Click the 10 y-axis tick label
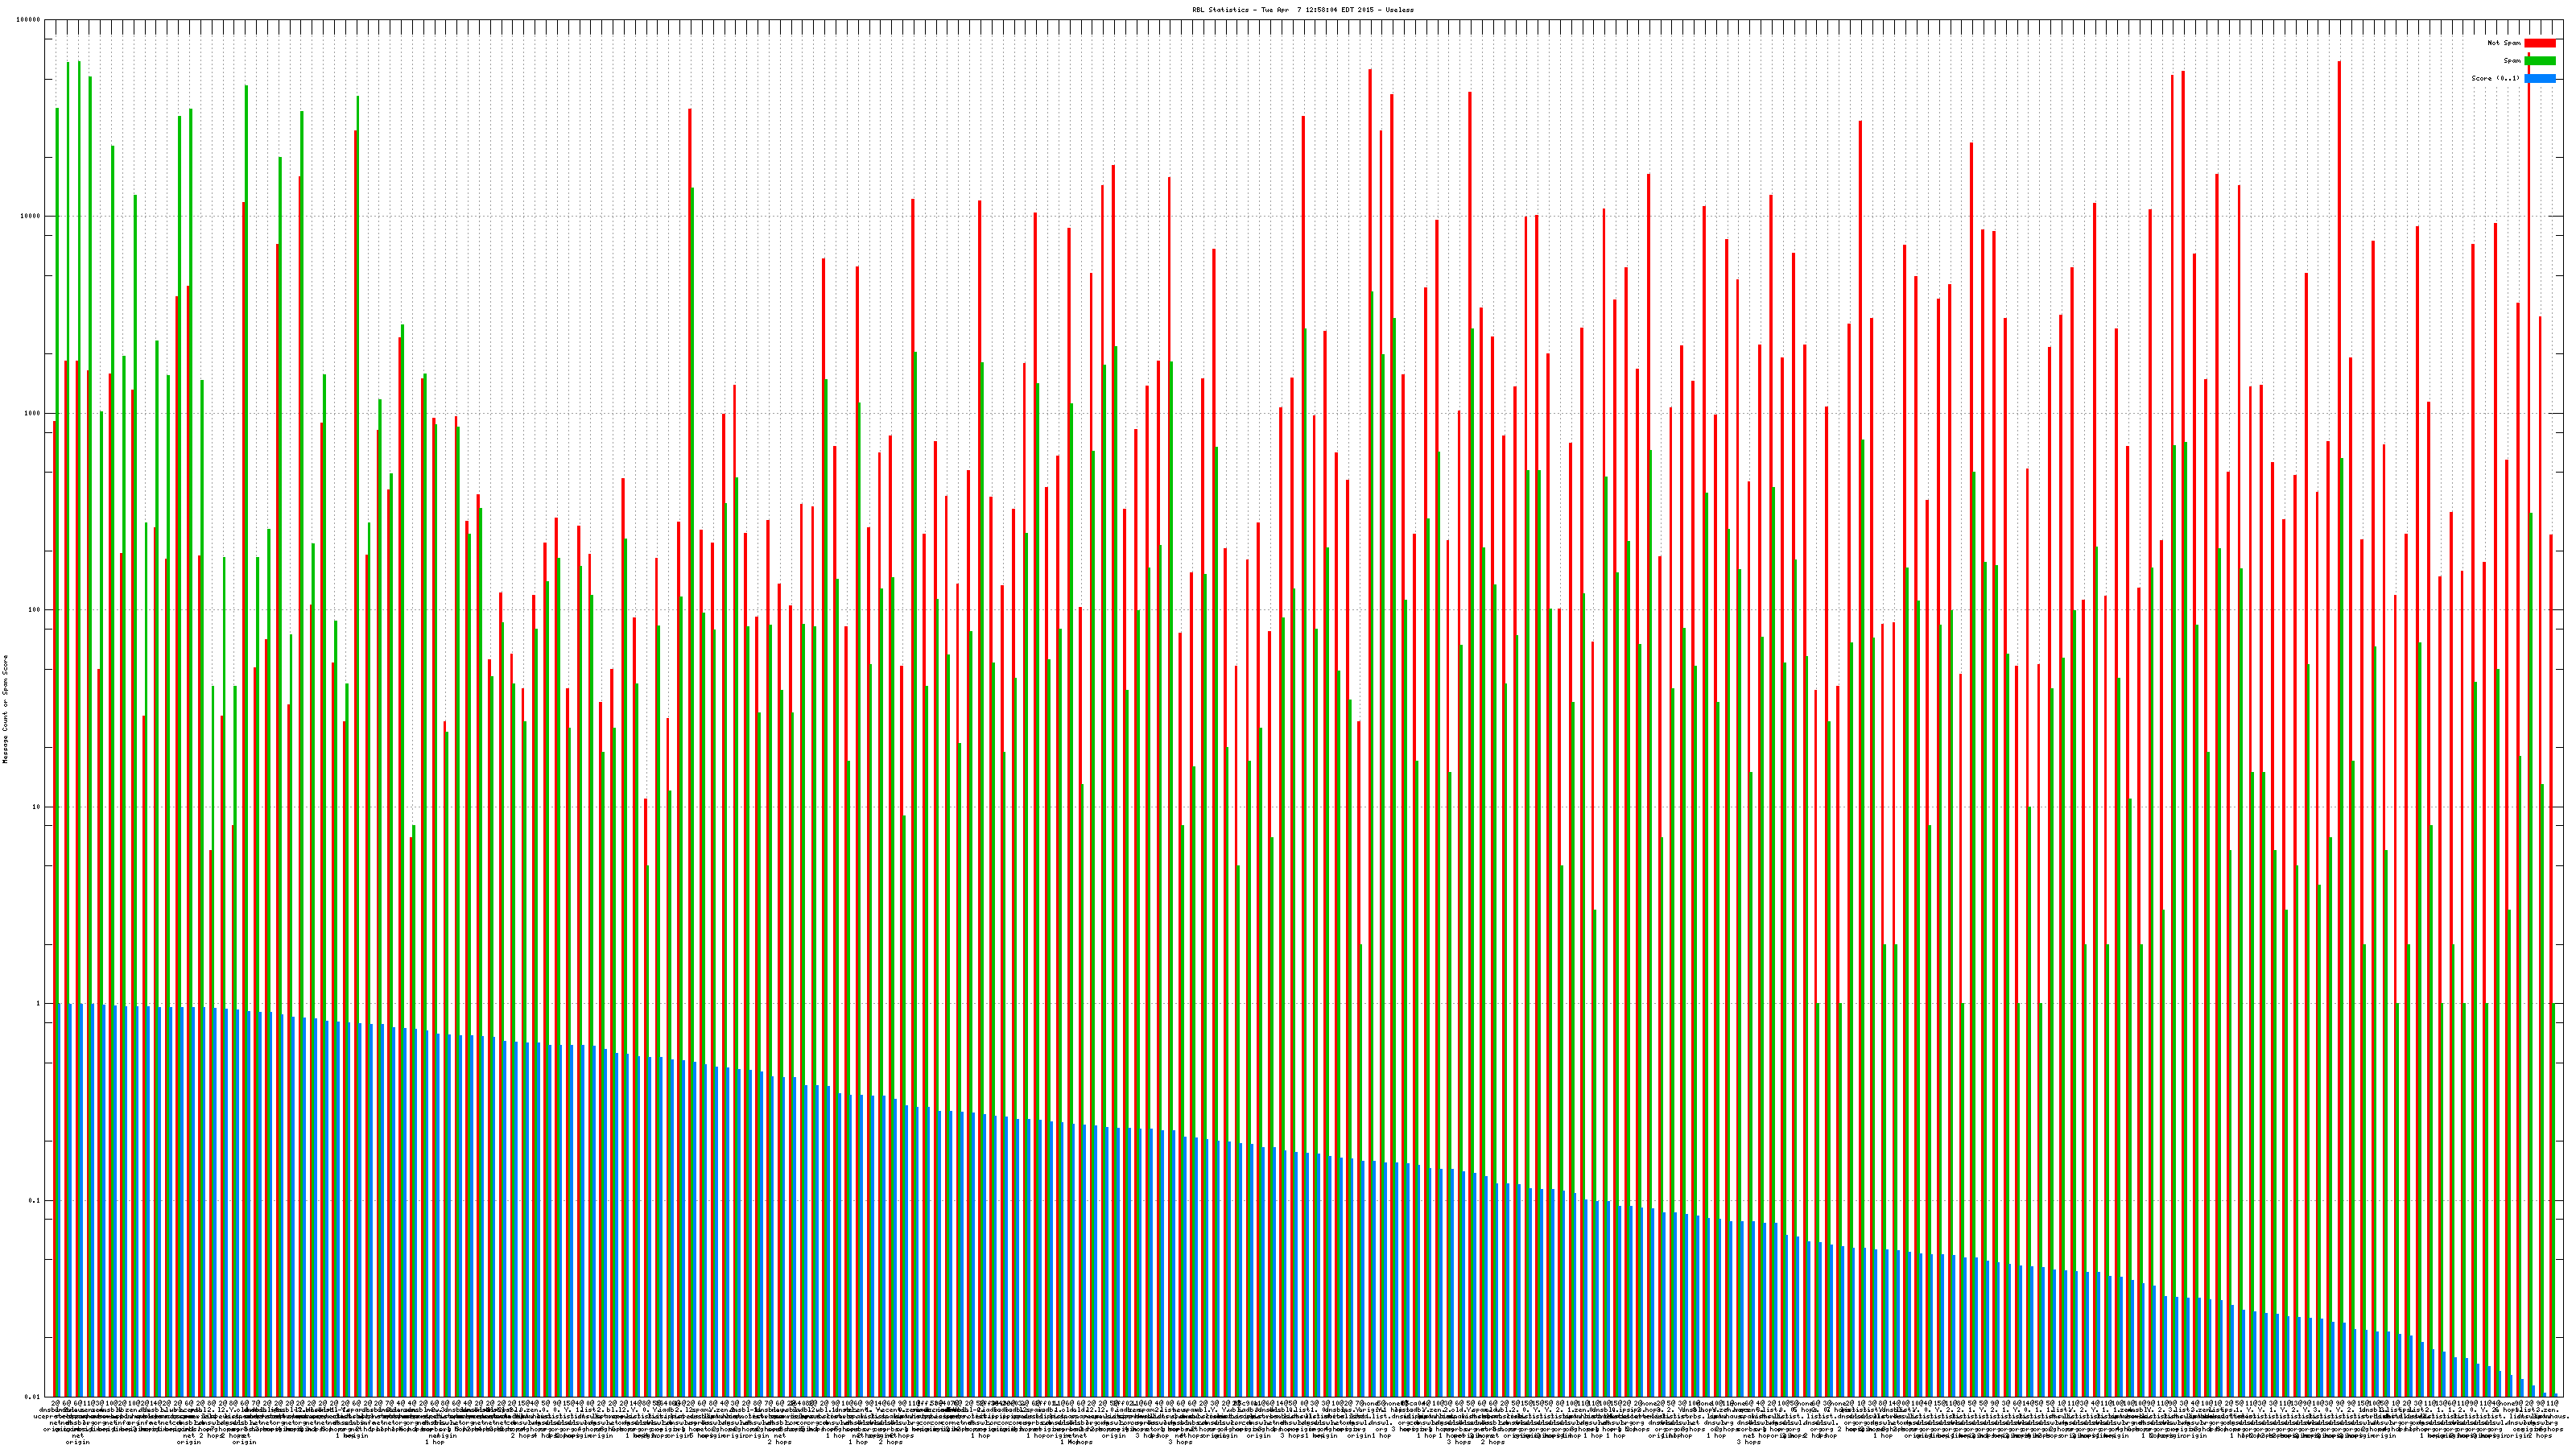The image size is (2576, 1449). click(x=37, y=807)
